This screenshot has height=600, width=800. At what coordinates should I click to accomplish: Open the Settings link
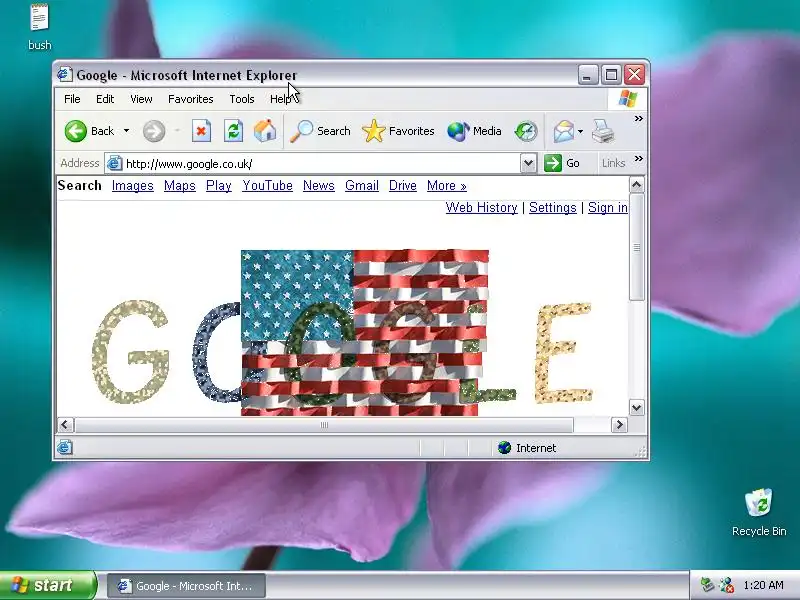coord(553,208)
